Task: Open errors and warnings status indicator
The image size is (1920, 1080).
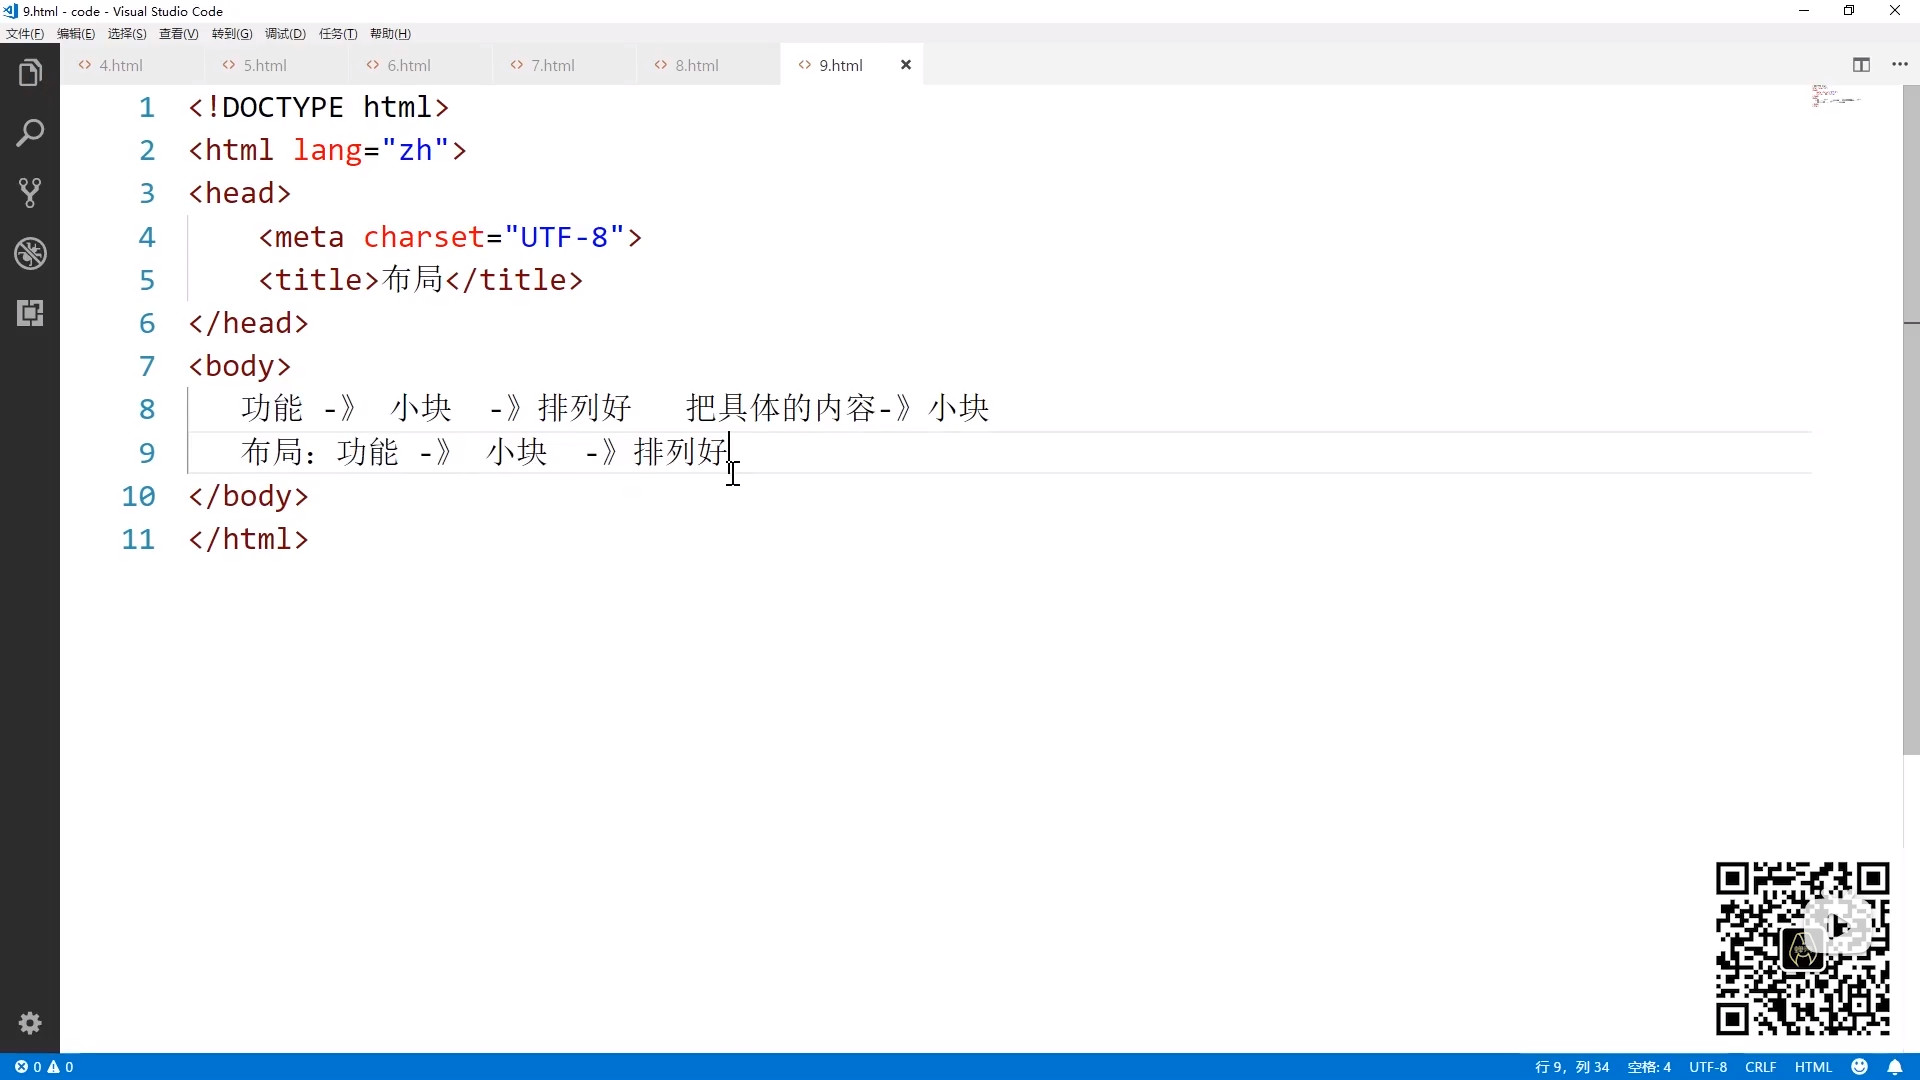Action: (44, 1067)
